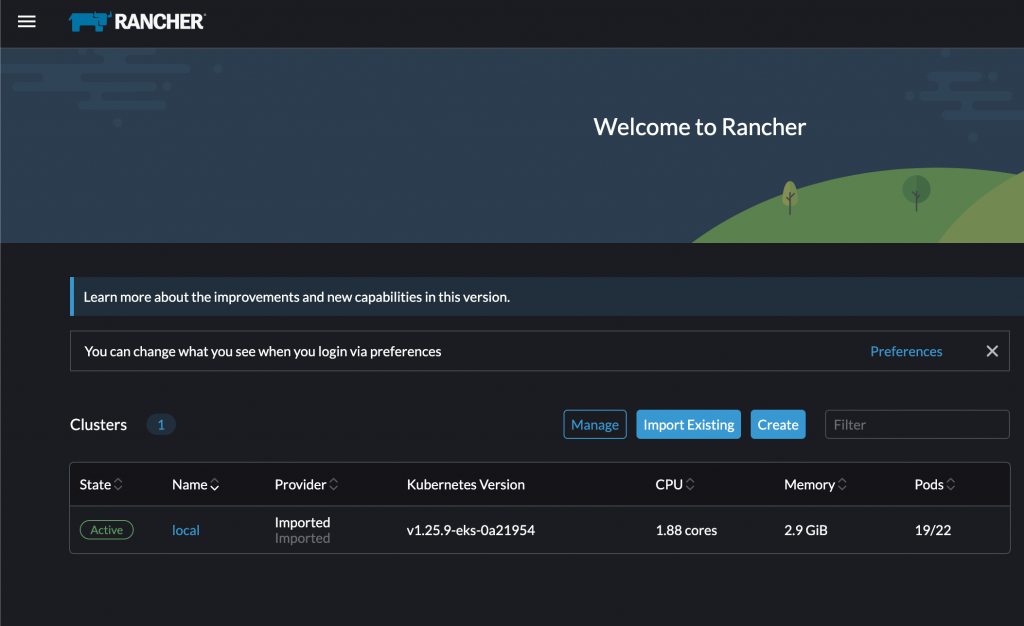Sort clusters by CPU column
The height and width of the screenshot is (626, 1024).
point(675,484)
